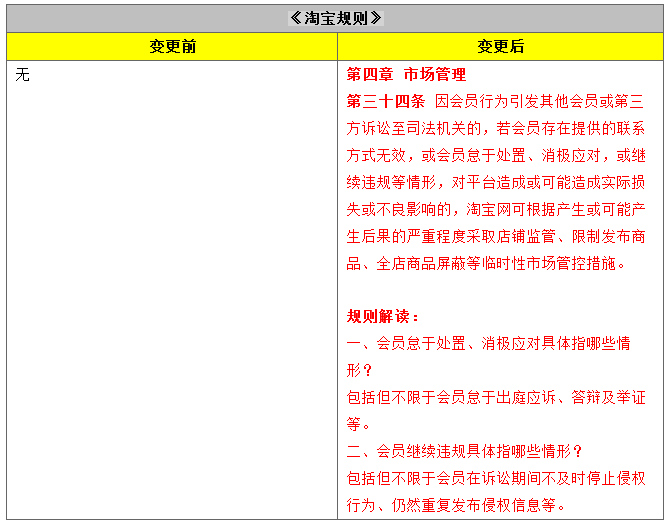This screenshot has height=525, width=670.
Task: Click line 方诉讼至司法机关的
Action: pyautogui.click(x=496, y=129)
